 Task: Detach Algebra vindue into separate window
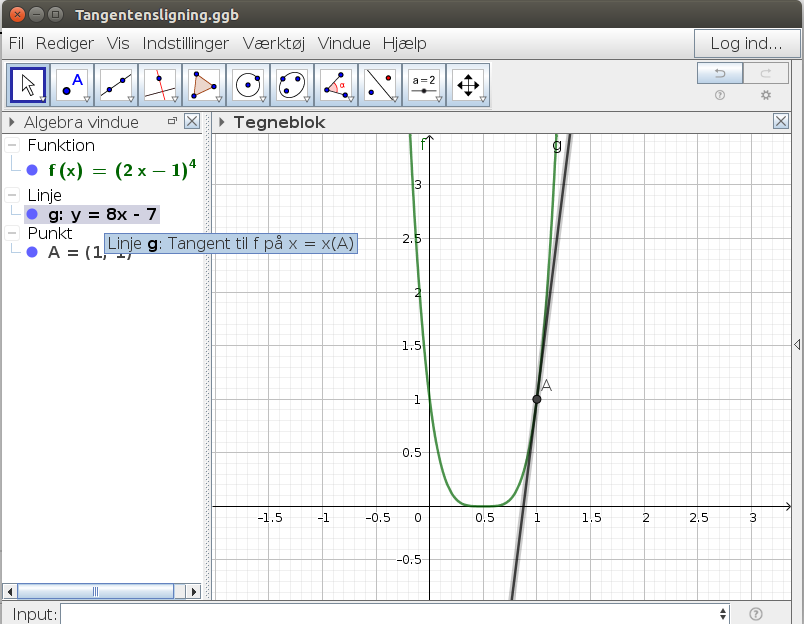pos(172,121)
